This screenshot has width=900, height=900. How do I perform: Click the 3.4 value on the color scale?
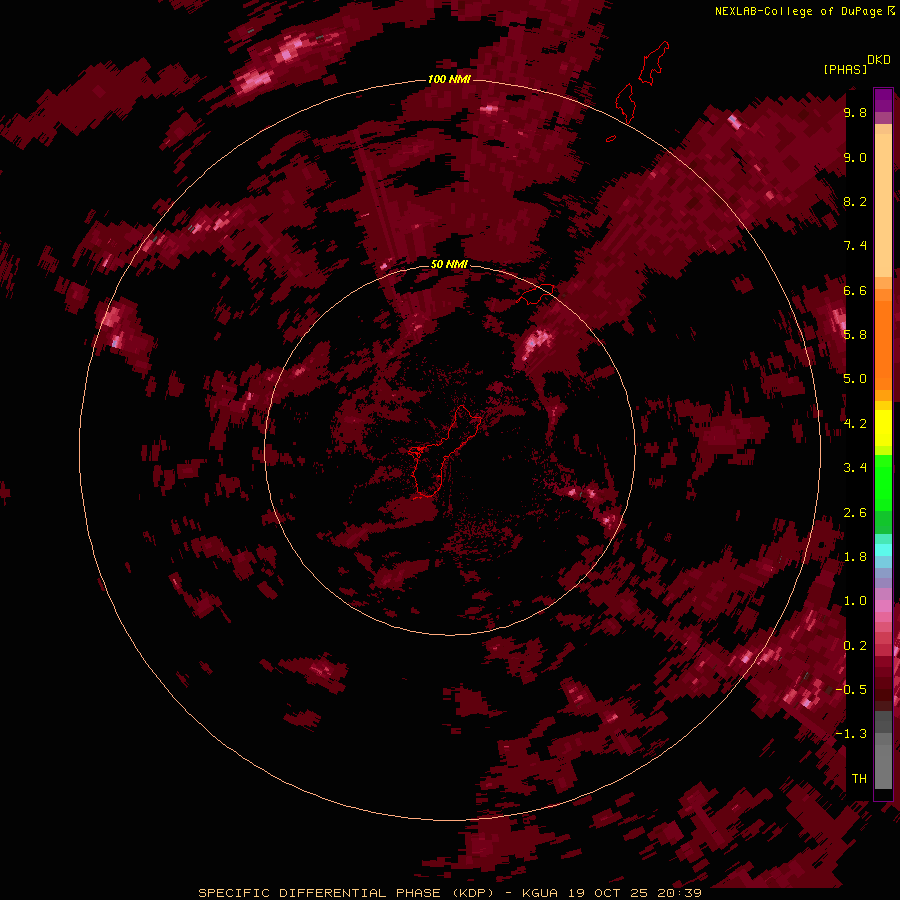click(x=855, y=468)
